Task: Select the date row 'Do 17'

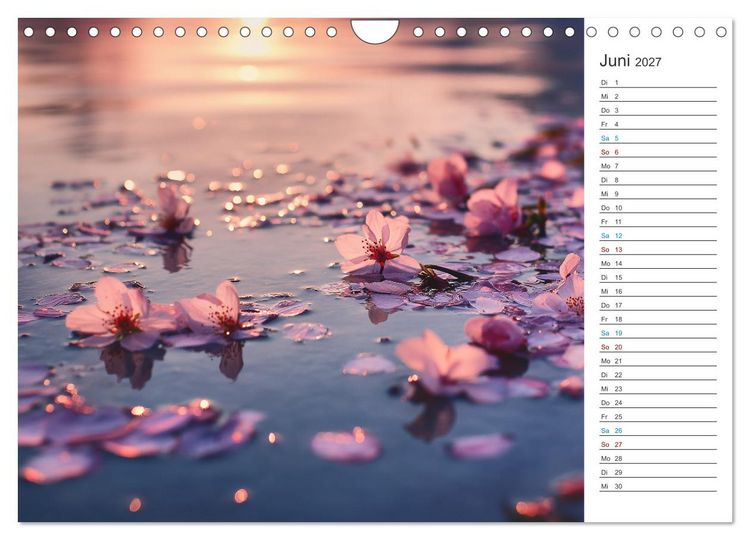Action: pyautogui.click(x=658, y=305)
